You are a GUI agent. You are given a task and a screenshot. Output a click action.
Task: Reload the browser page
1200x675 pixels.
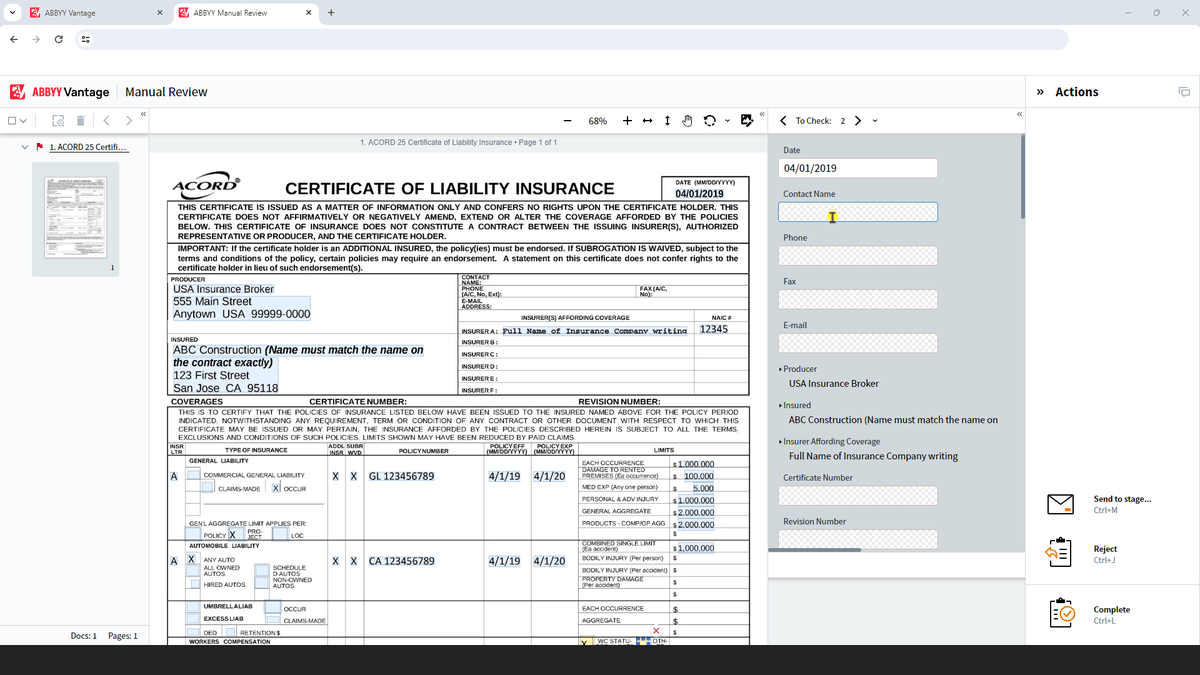(59, 39)
